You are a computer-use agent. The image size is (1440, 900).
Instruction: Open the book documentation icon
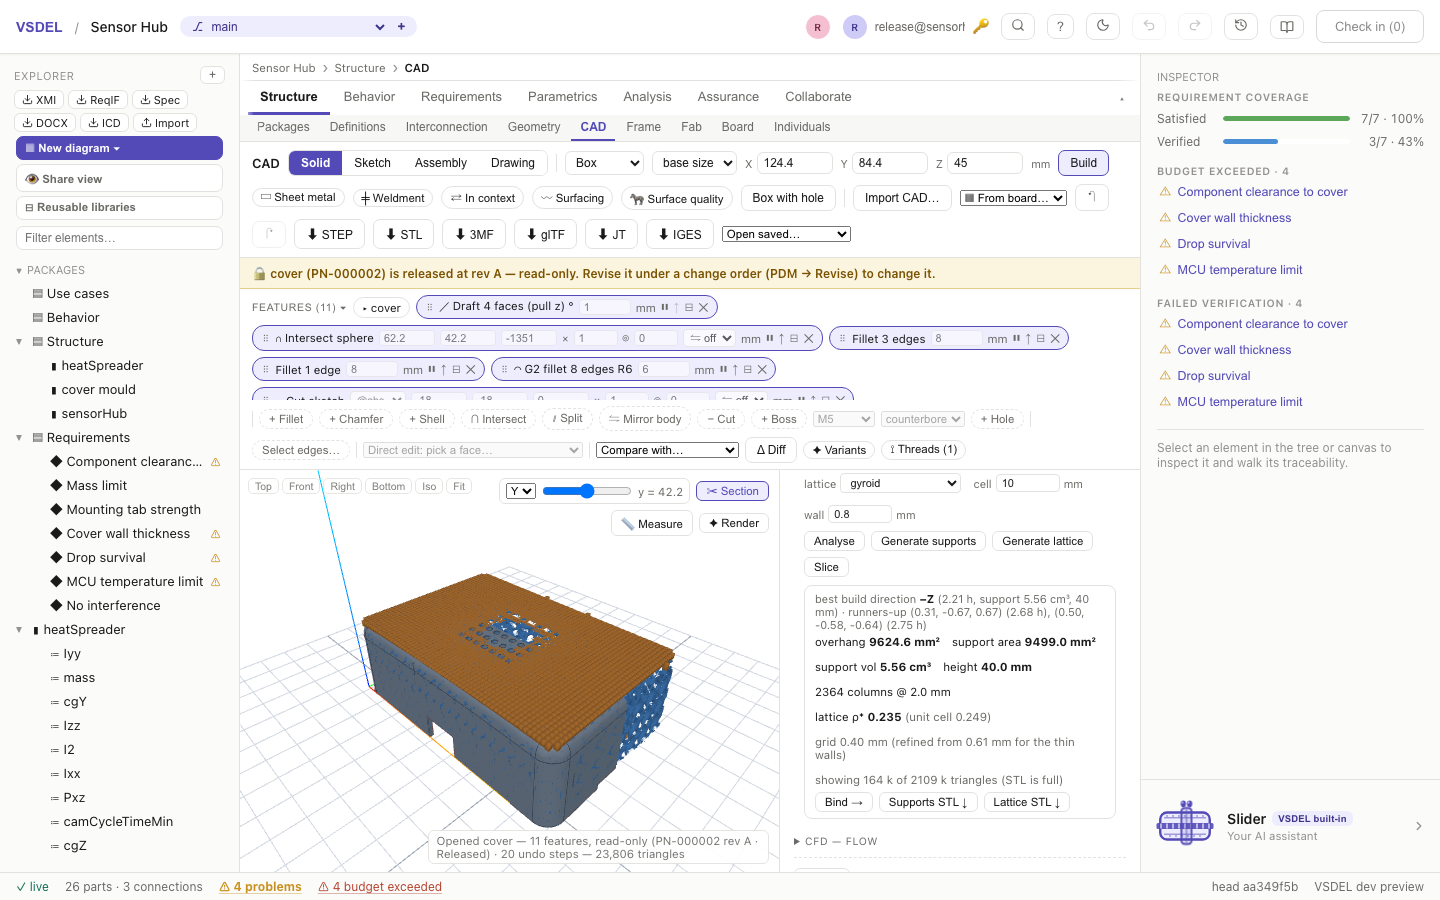point(1287,27)
